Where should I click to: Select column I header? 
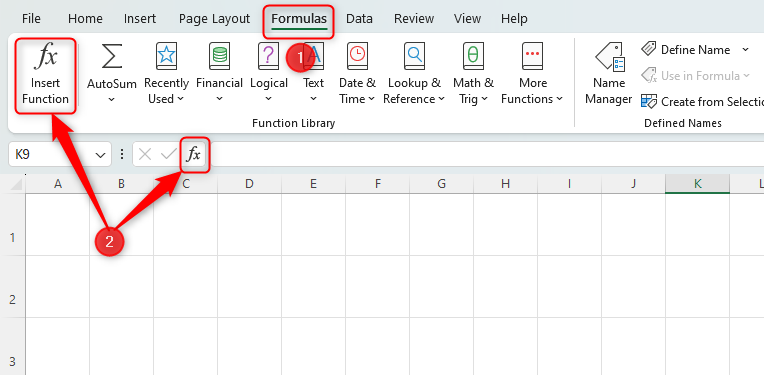pos(569,184)
